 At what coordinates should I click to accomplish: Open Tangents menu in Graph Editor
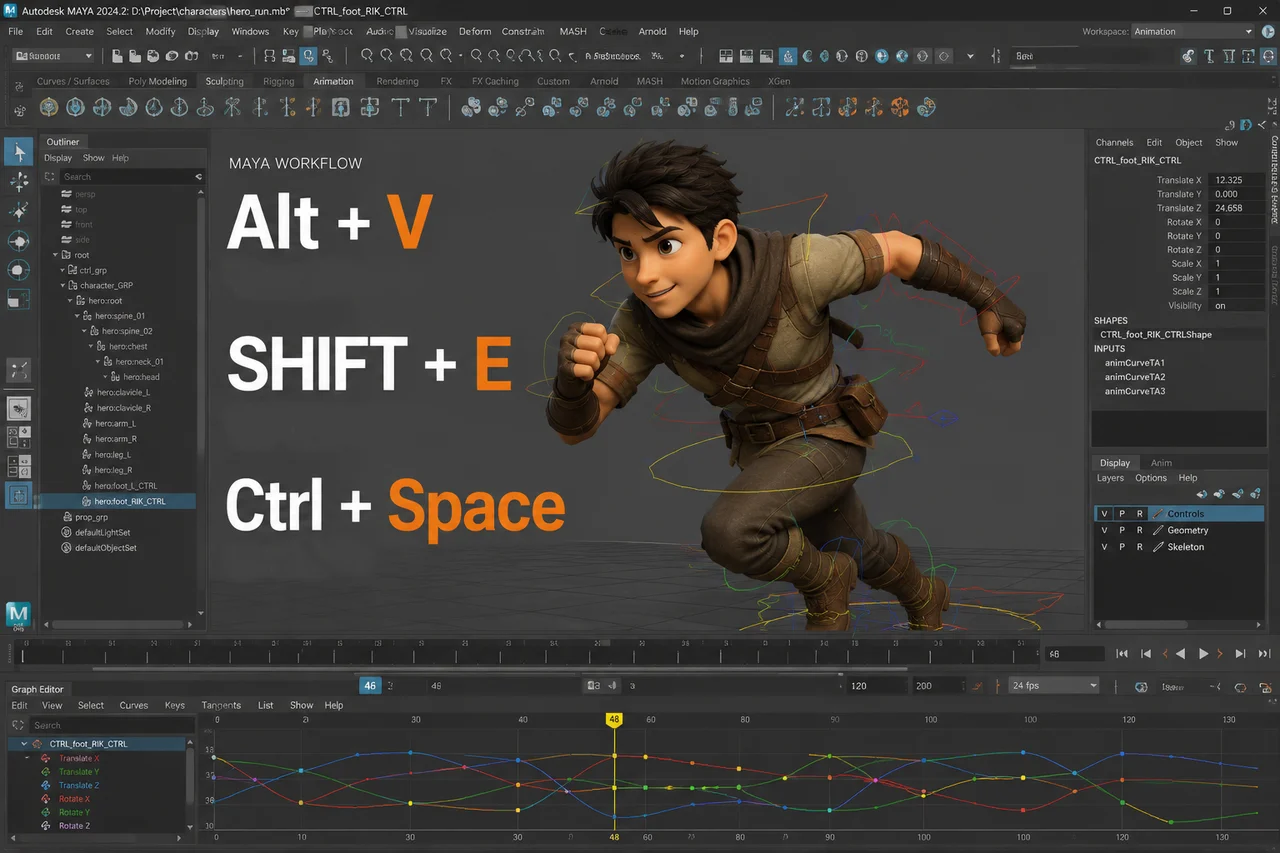coord(221,705)
